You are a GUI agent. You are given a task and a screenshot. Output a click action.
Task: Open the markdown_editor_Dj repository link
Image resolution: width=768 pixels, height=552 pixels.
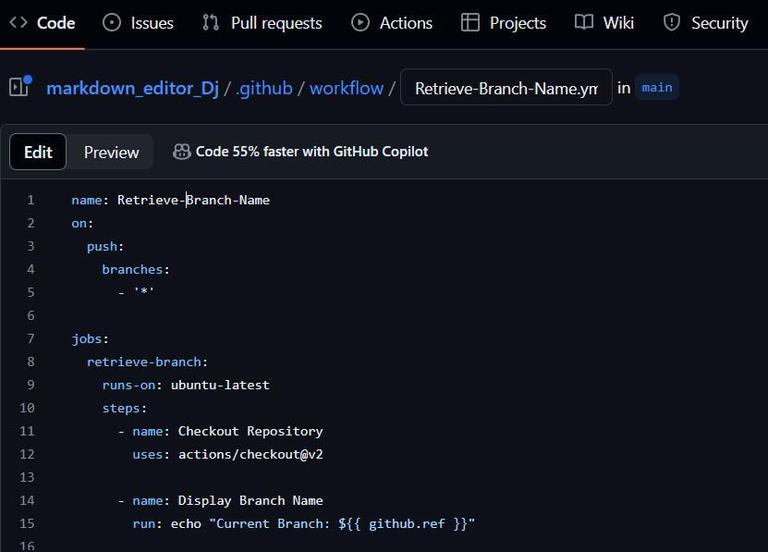pyautogui.click(x=132, y=88)
